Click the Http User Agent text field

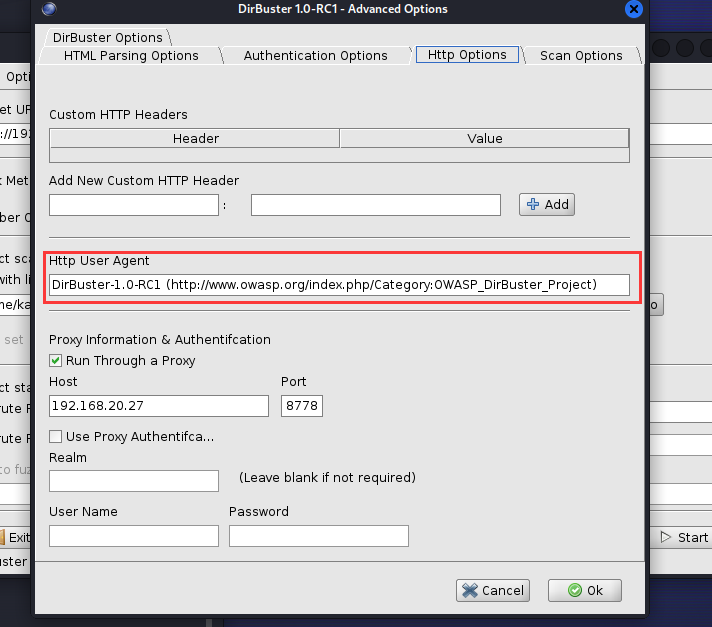[339, 285]
